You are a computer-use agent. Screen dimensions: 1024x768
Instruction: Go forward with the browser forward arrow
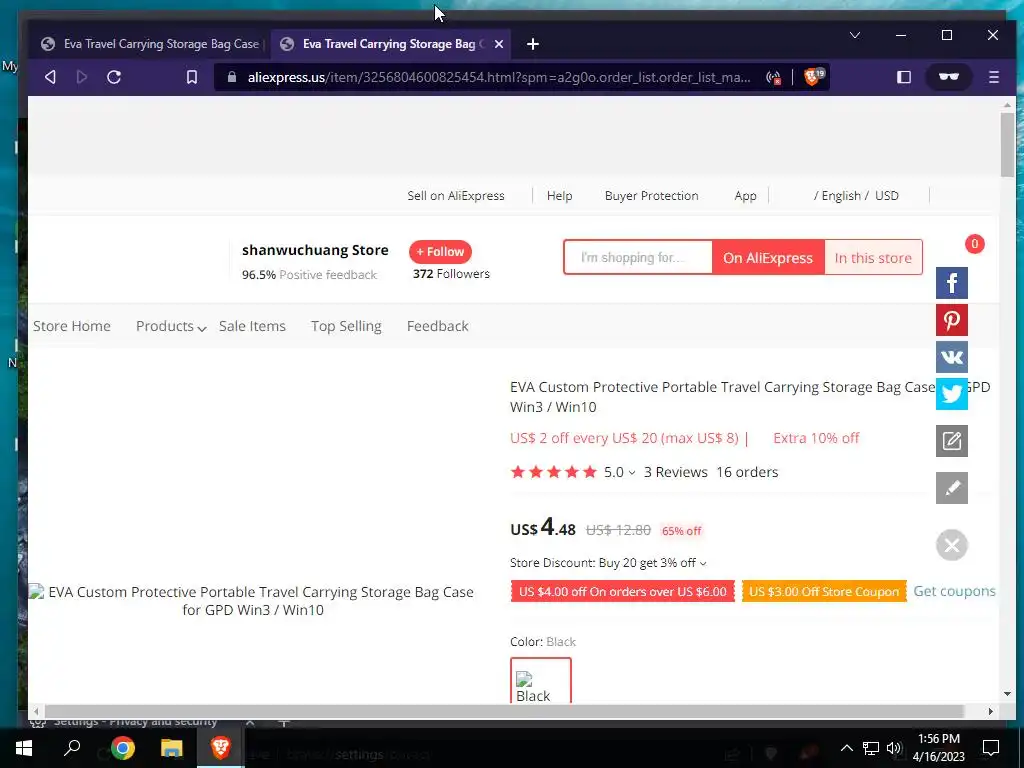(x=82, y=77)
